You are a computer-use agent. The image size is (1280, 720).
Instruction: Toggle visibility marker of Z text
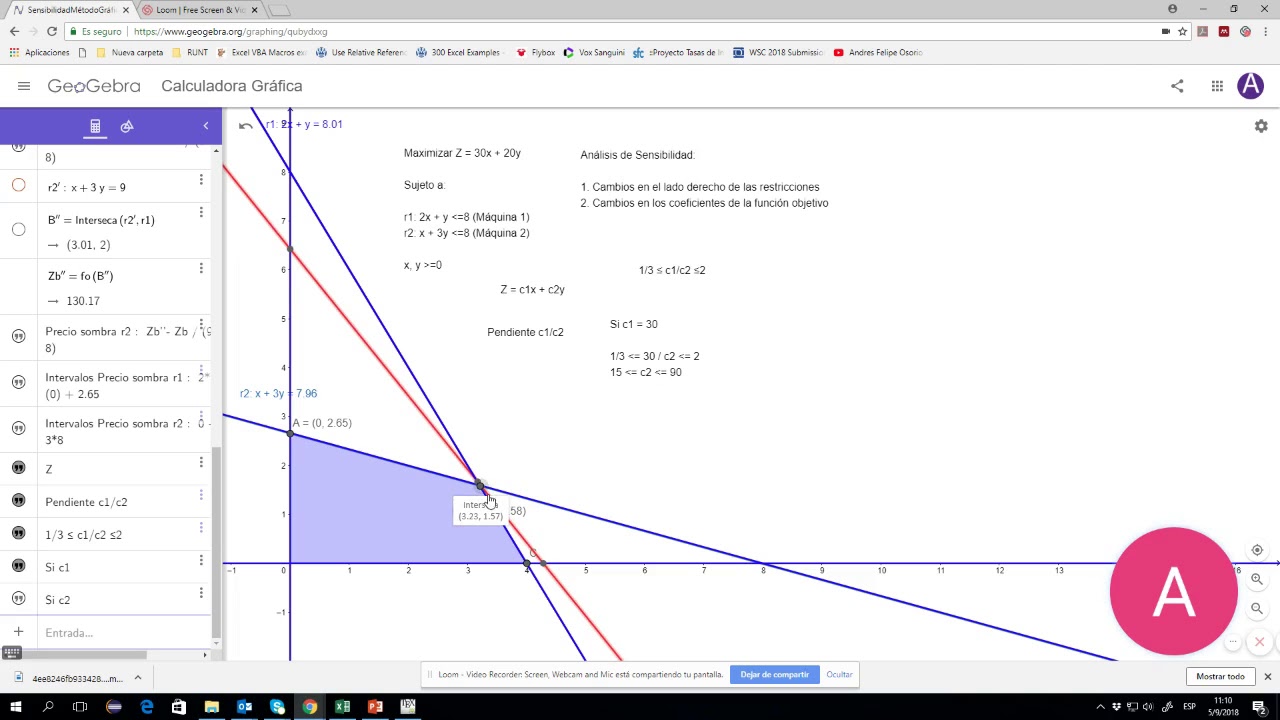click(18, 468)
